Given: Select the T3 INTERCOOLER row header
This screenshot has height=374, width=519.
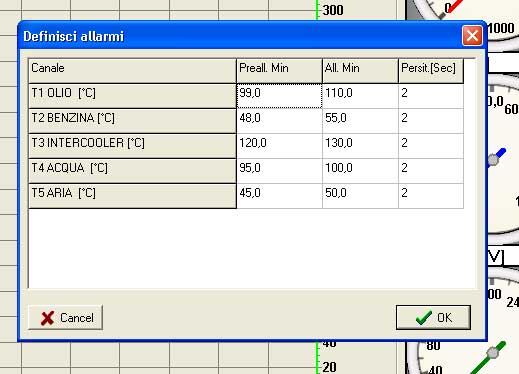Looking at the screenshot, I should coord(132,146).
